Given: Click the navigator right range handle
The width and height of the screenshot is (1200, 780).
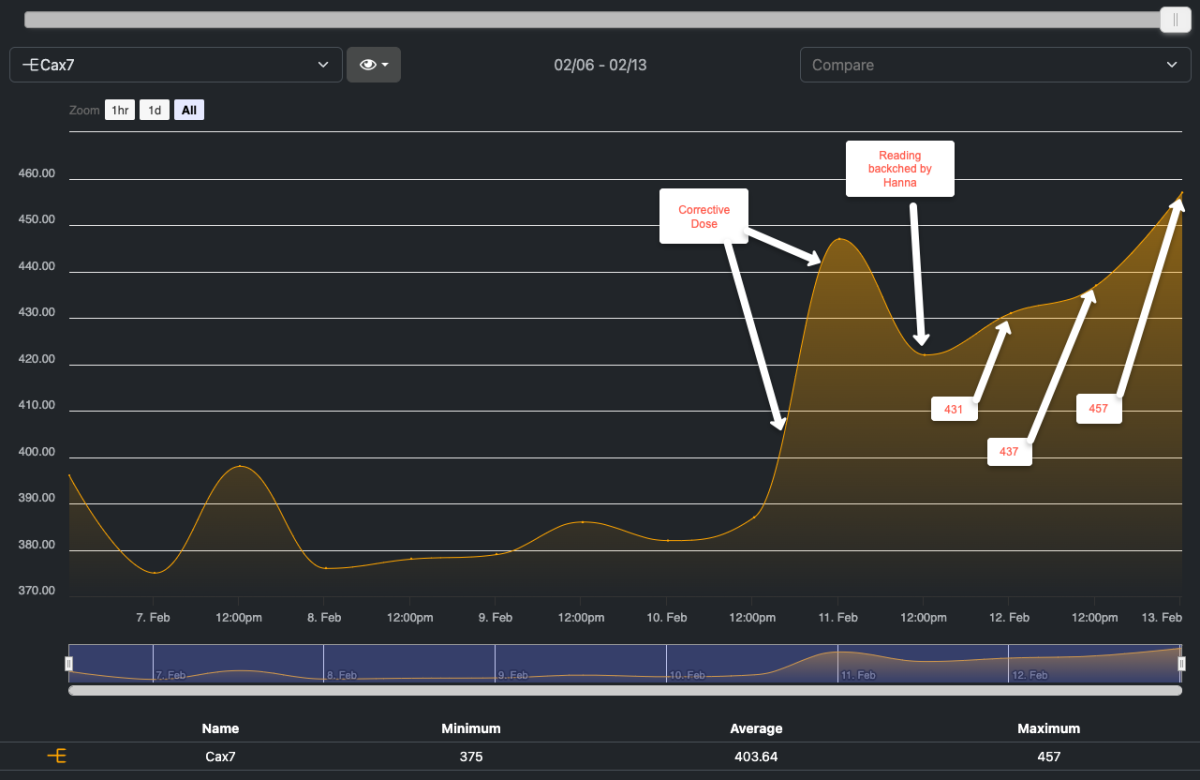Looking at the screenshot, I should tap(1181, 663).
